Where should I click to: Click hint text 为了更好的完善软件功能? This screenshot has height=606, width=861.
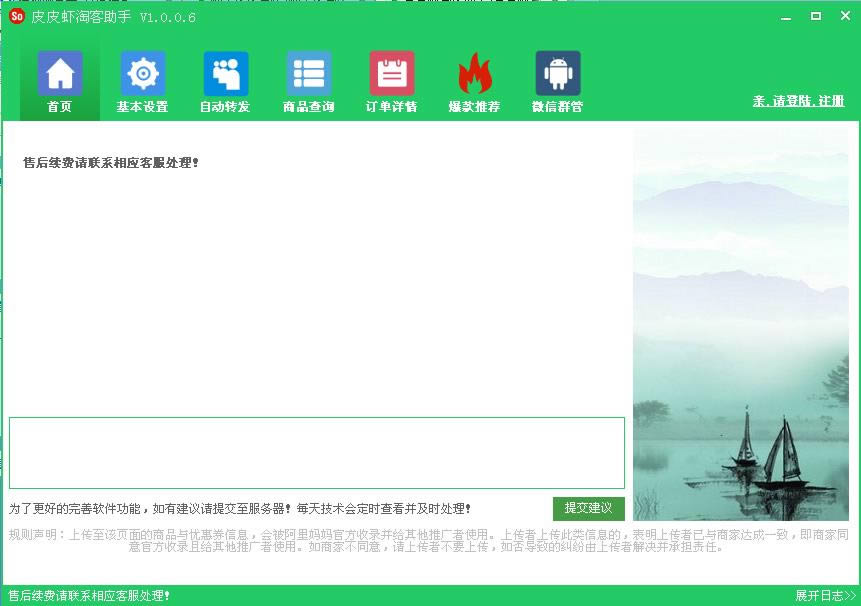pos(239,509)
